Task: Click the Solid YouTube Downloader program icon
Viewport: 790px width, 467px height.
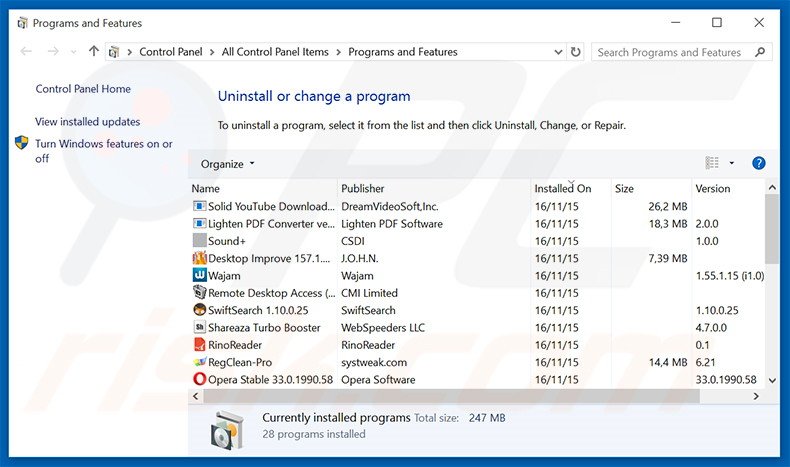Action: coord(200,206)
